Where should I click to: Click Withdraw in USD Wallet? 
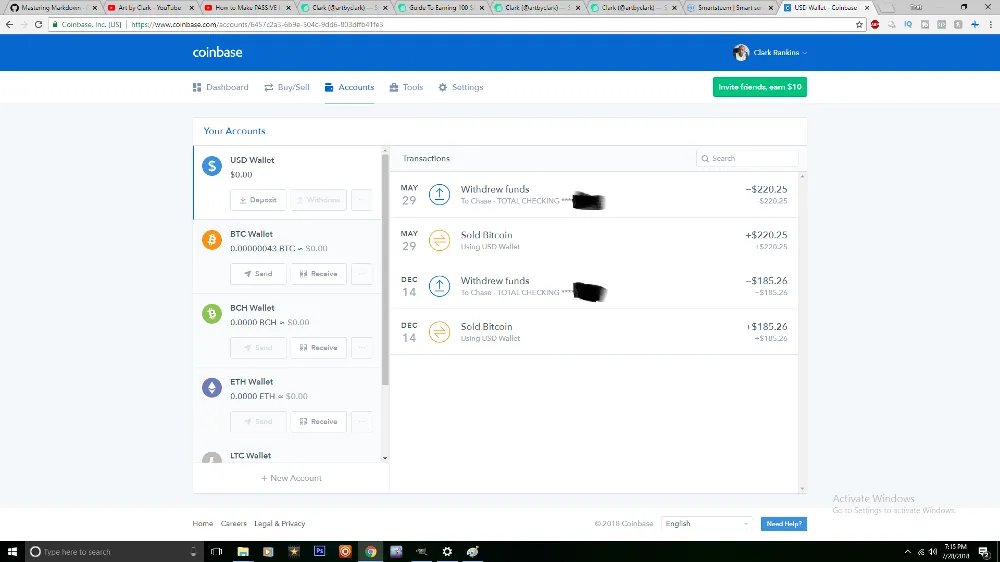[318, 200]
